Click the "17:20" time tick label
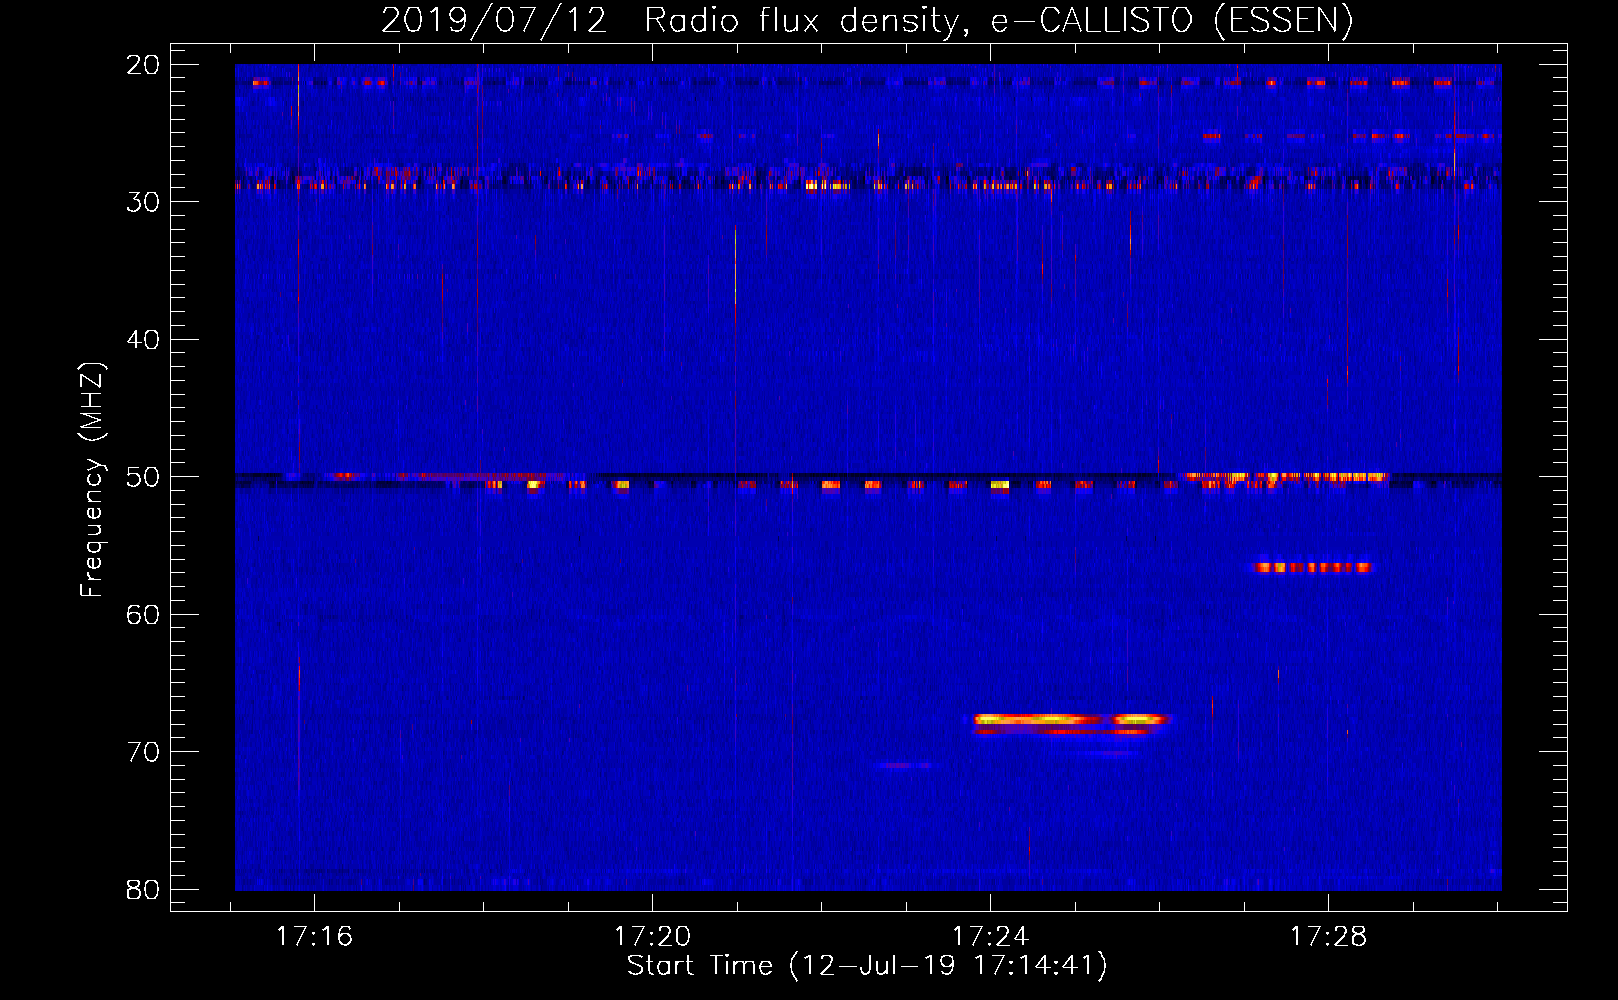The width and height of the screenshot is (1618, 1000). coord(653,937)
